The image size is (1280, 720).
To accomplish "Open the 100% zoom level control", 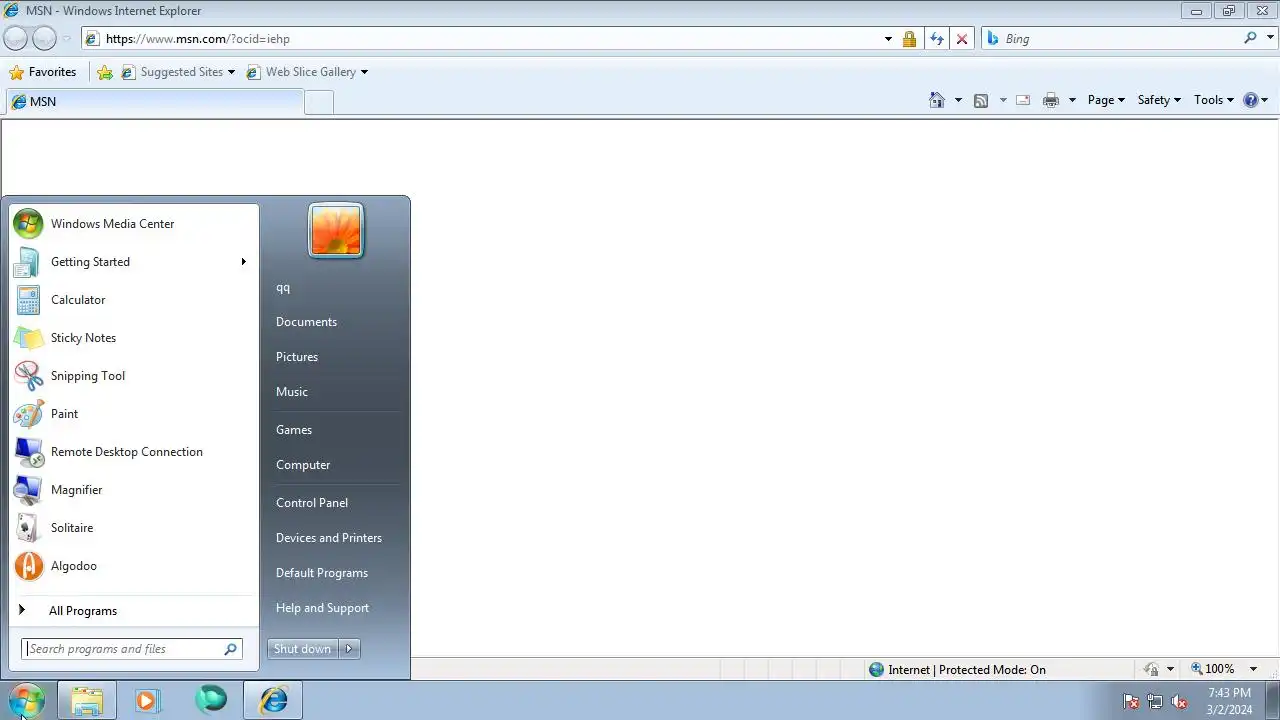I will pos(1224,669).
